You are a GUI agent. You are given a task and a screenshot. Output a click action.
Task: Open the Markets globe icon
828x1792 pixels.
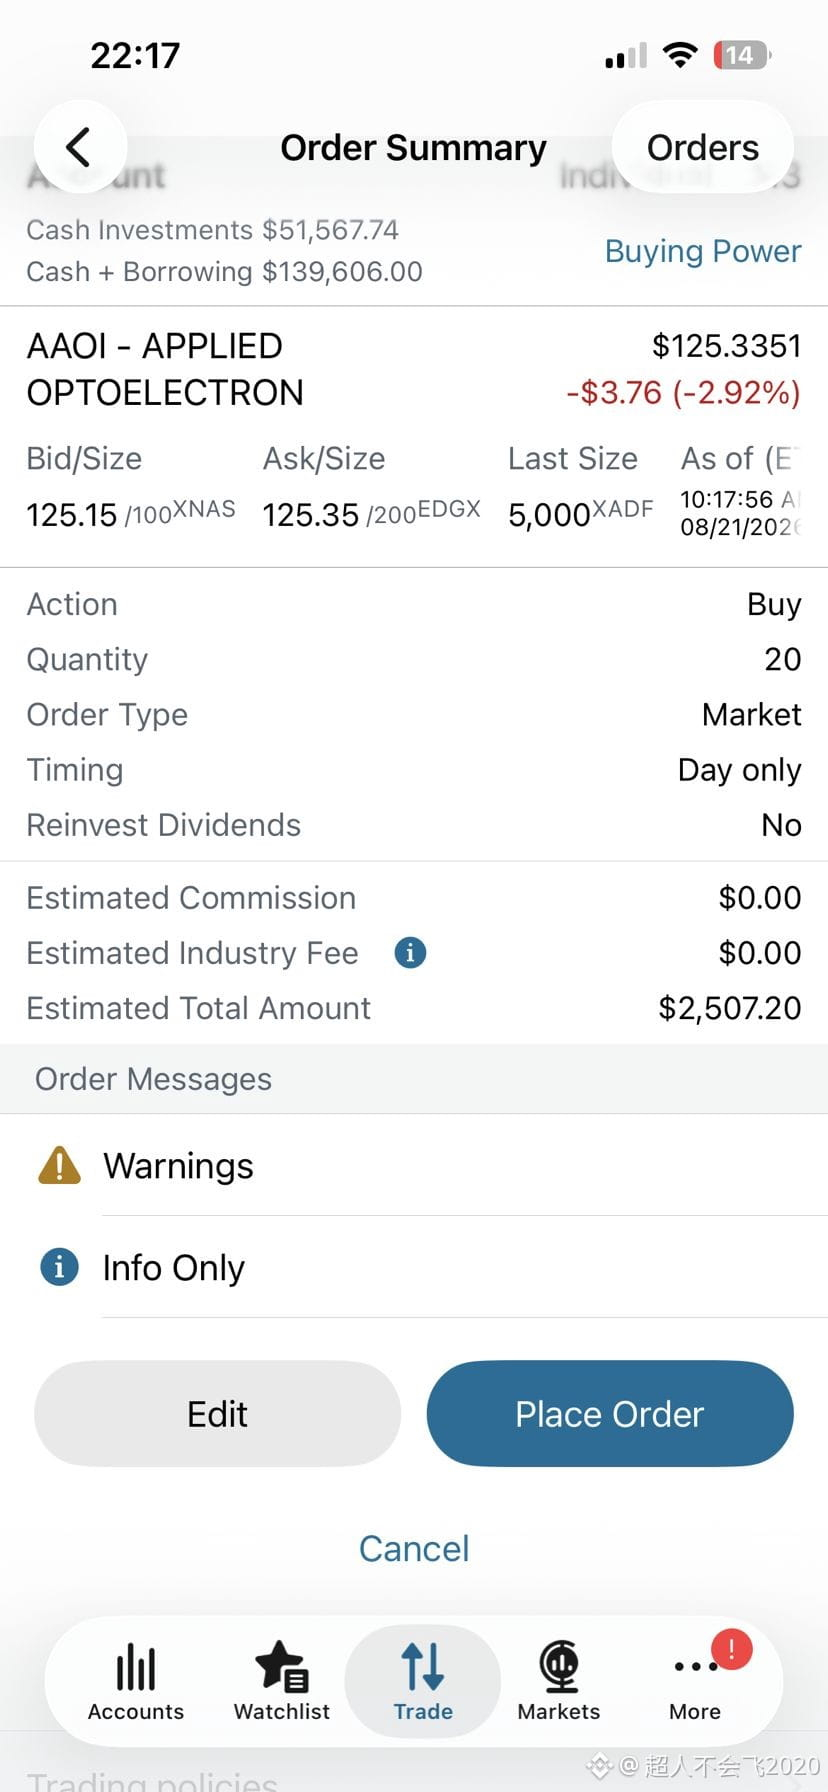[x=559, y=1666]
